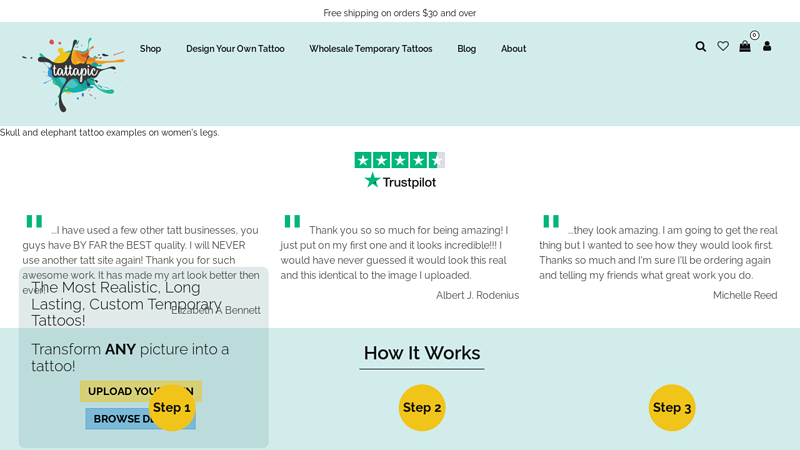Click the user account icon
This screenshot has width=800, height=450.
tap(767, 46)
